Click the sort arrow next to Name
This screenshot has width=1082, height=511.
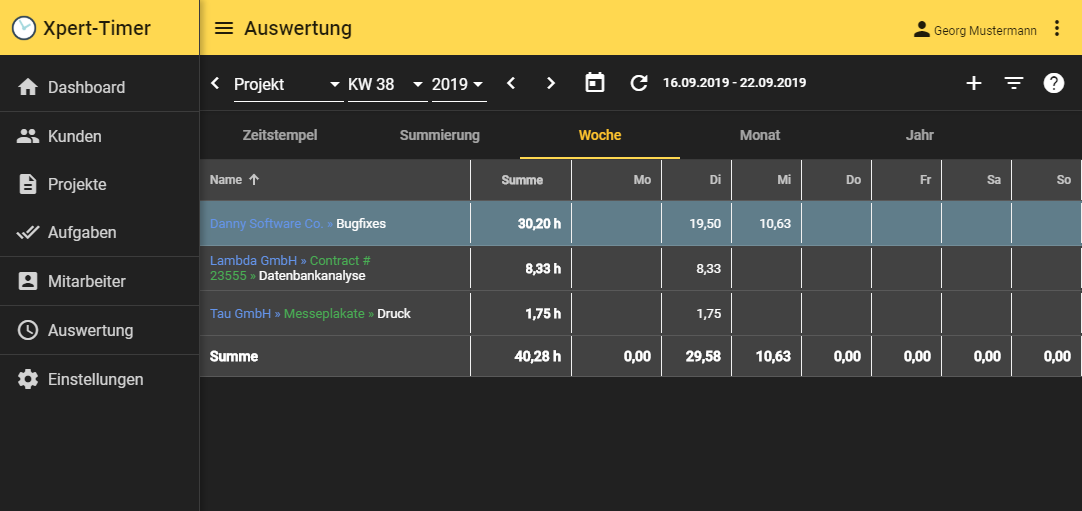pyautogui.click(x=254, y=179)
